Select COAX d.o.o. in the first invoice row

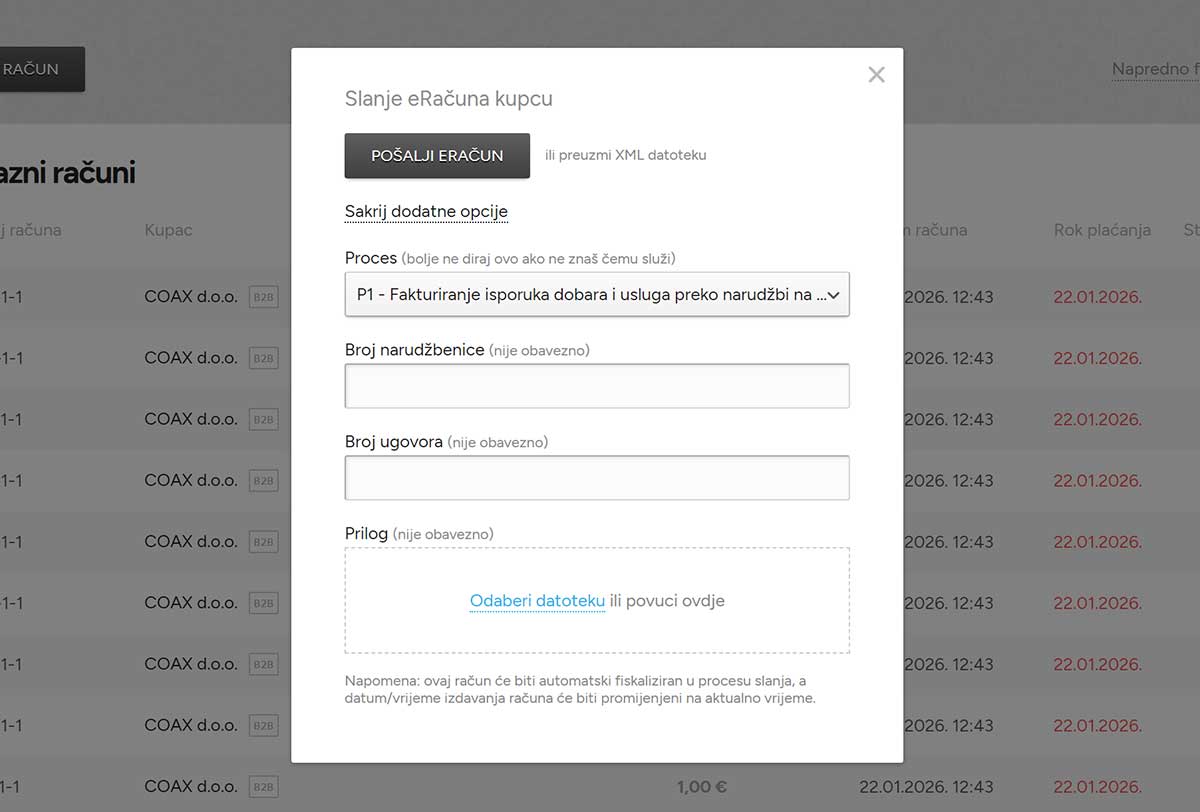coord(191,297)
